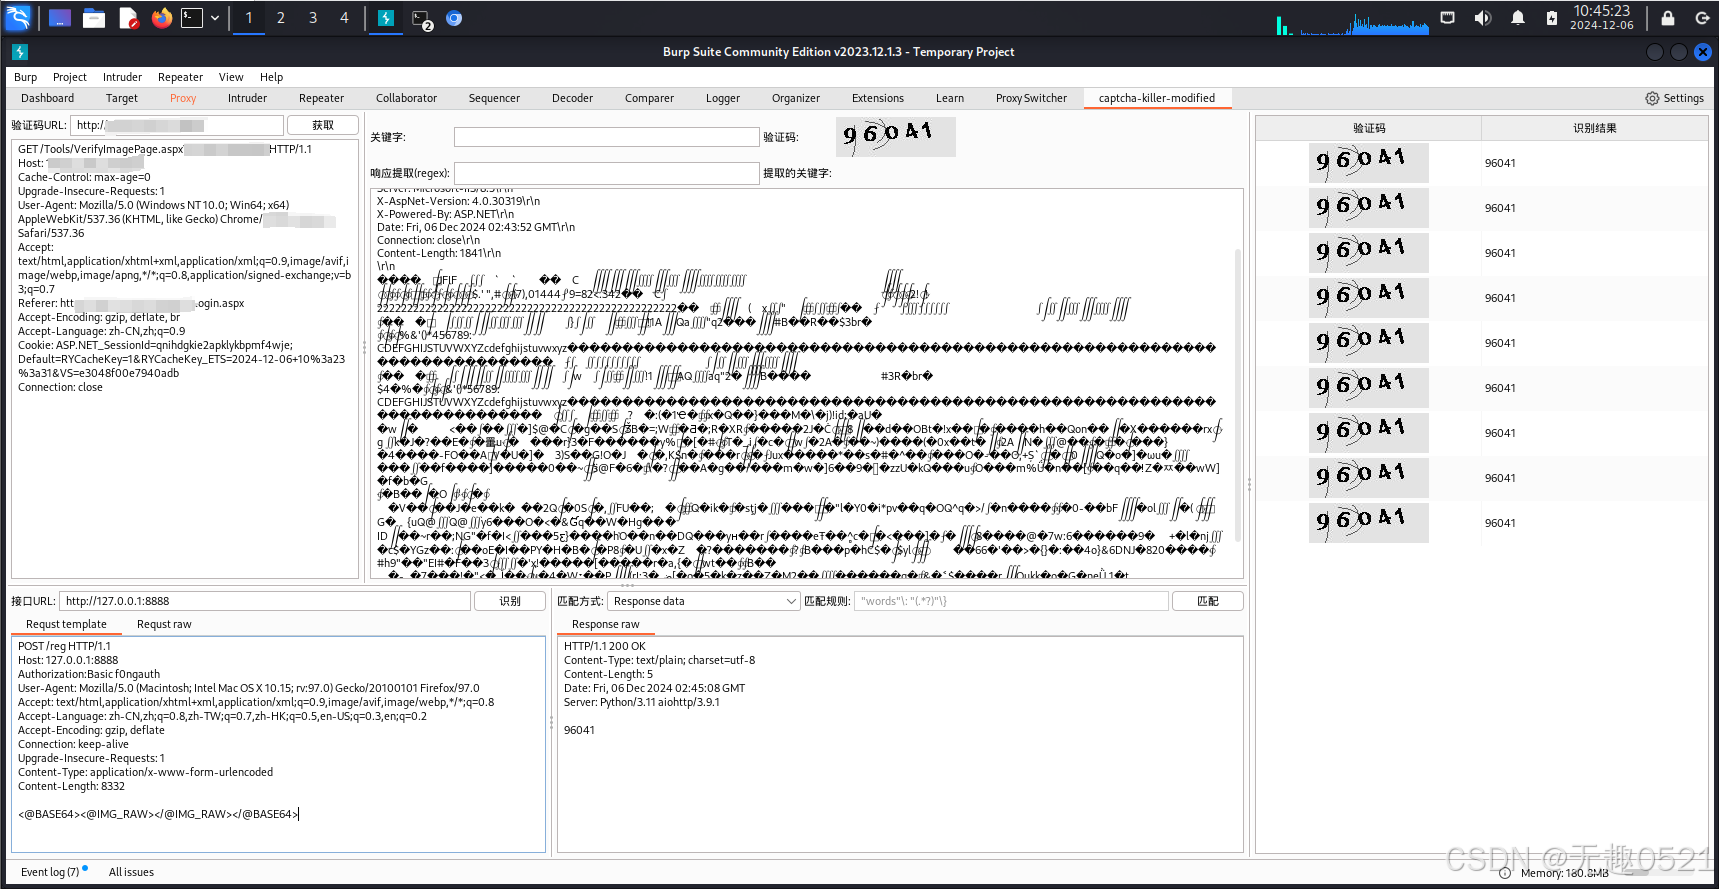Click the 获取 button to fetch captcha

(x=323, y=125)
